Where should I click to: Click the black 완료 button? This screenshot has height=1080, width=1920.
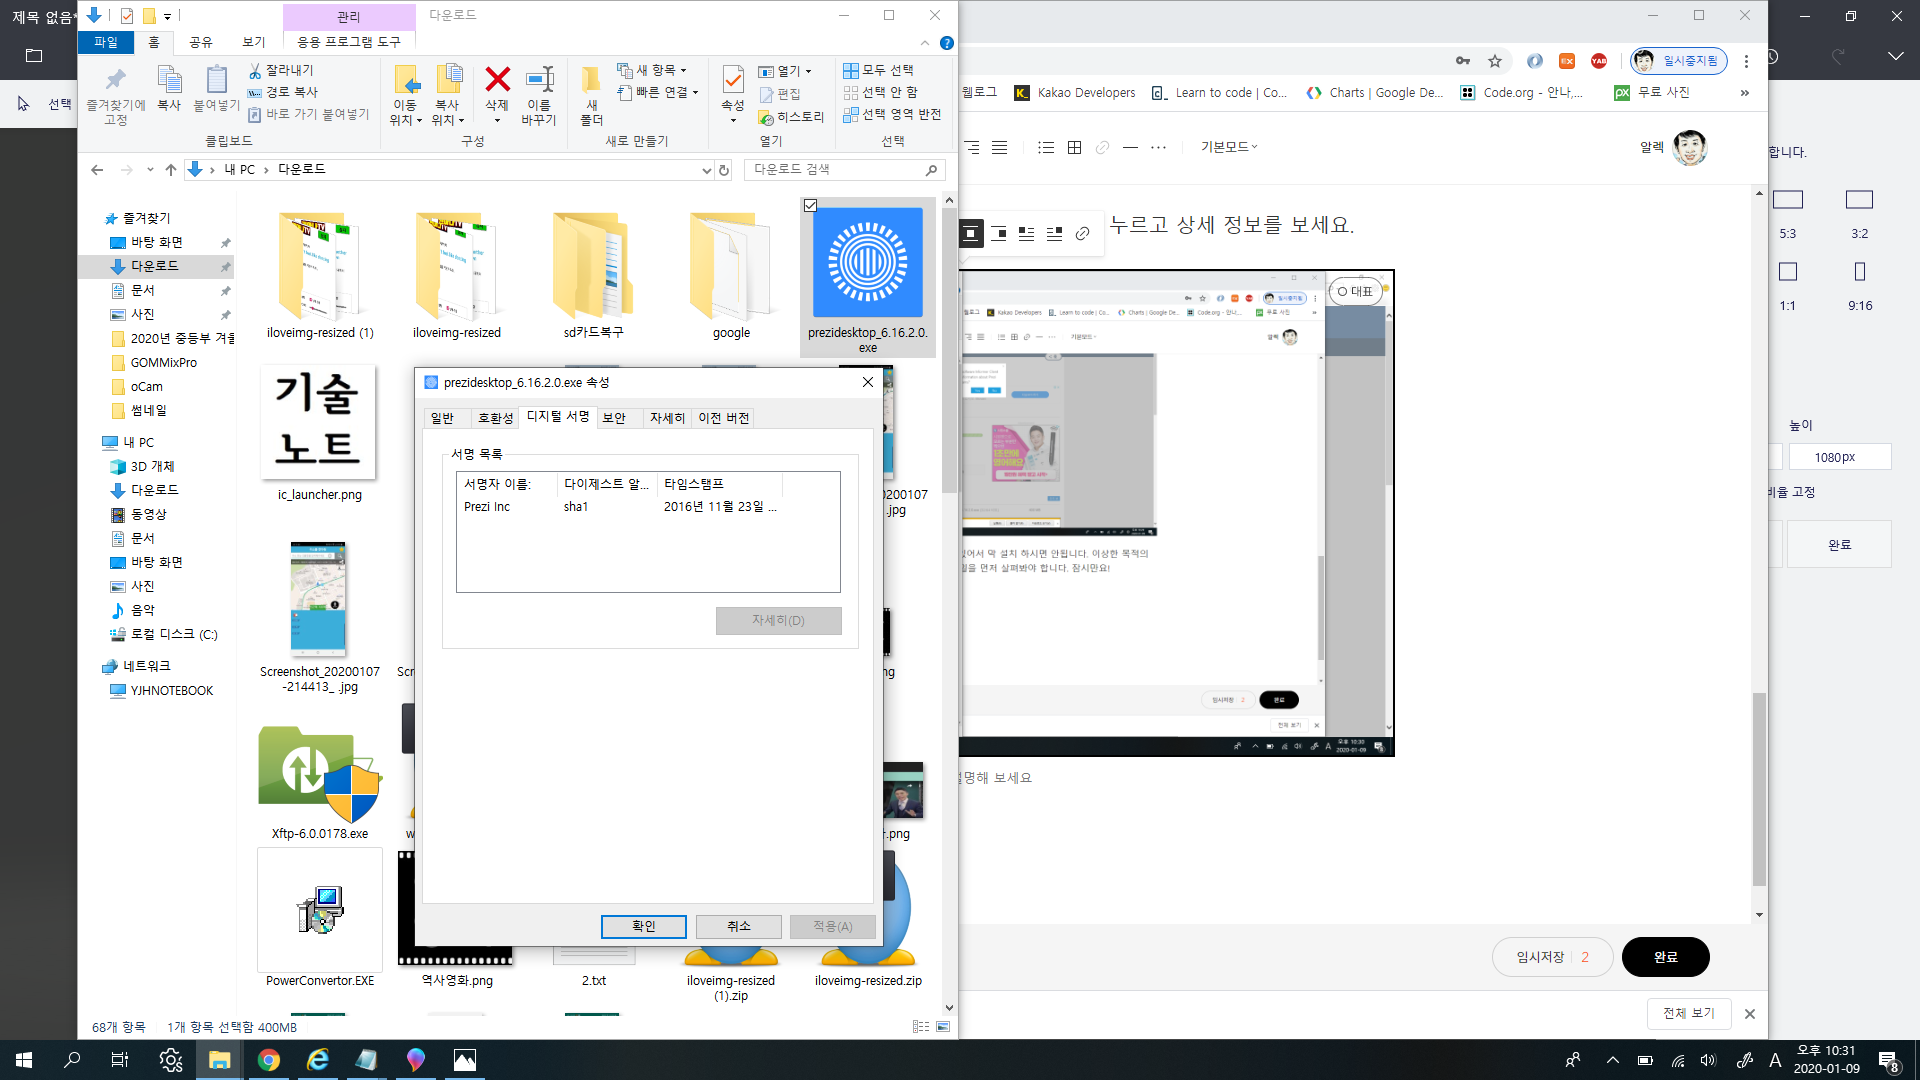point(1665,957)
